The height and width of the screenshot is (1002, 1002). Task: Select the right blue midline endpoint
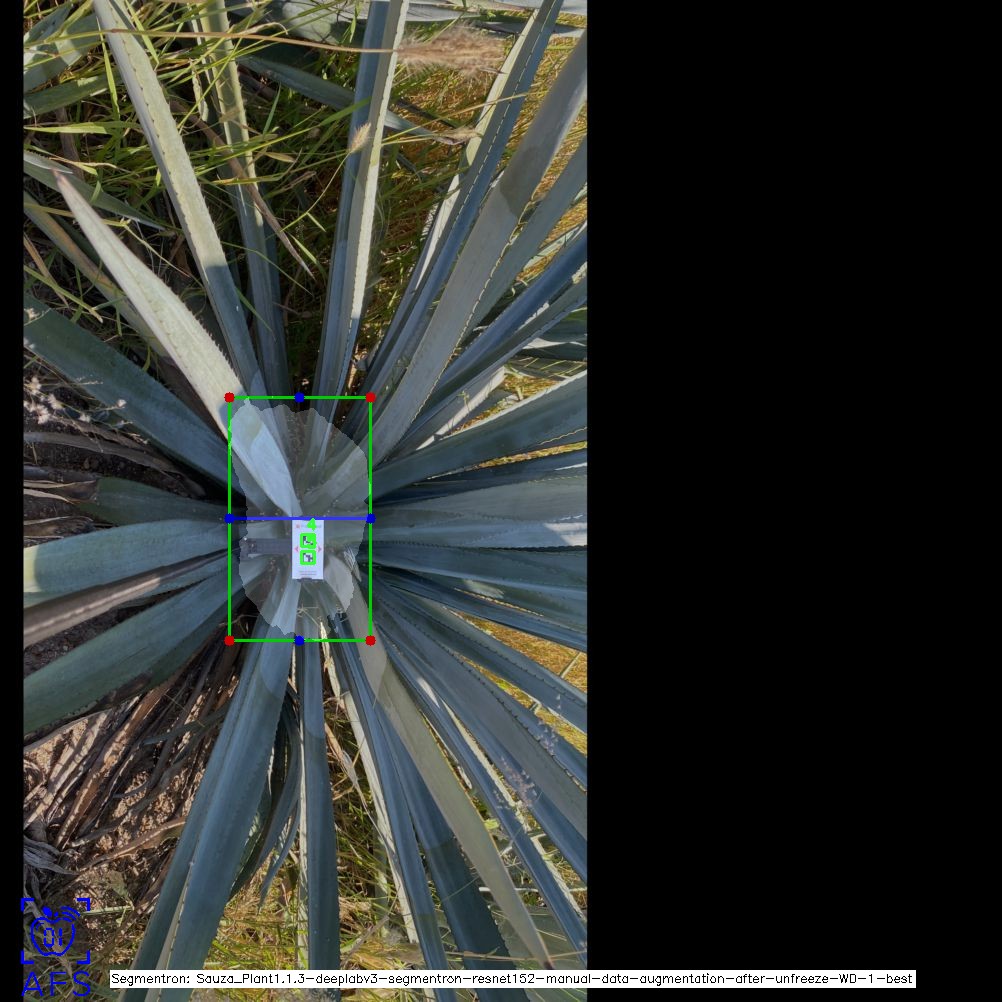point(371,519)
